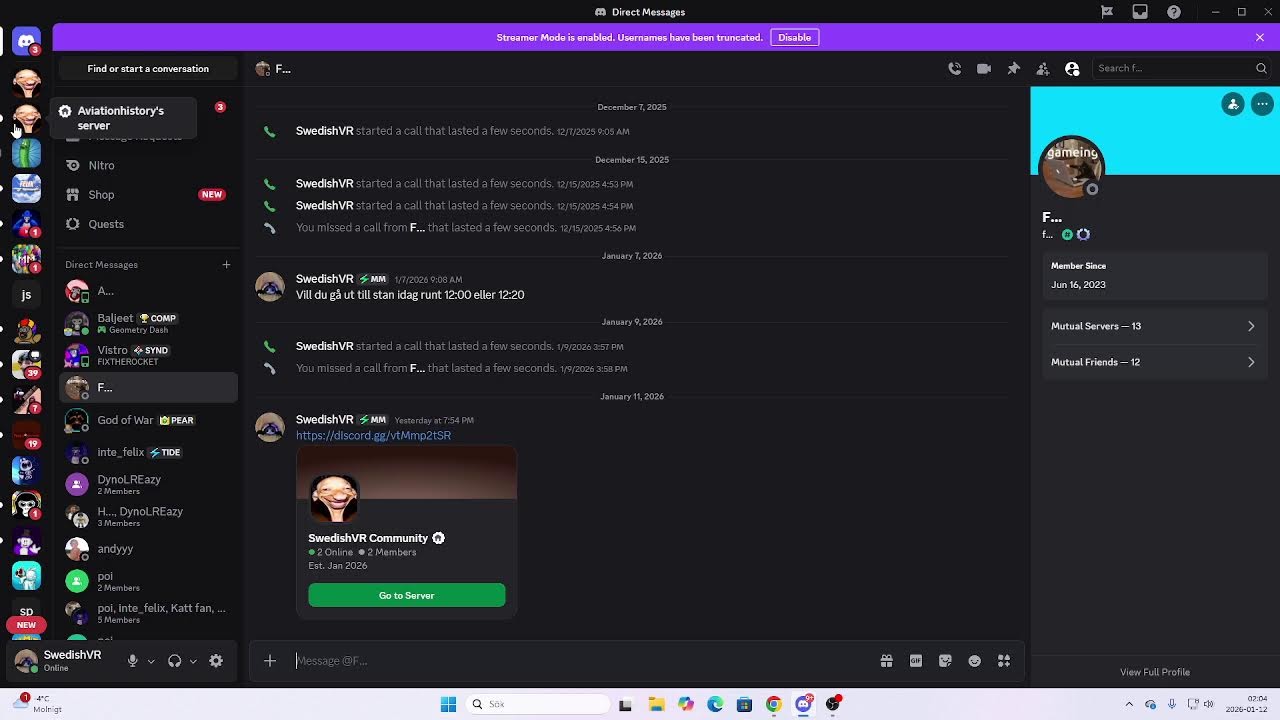The image size is (1280, 720).
Task: Click the message text input field
Action: (580, 661)
